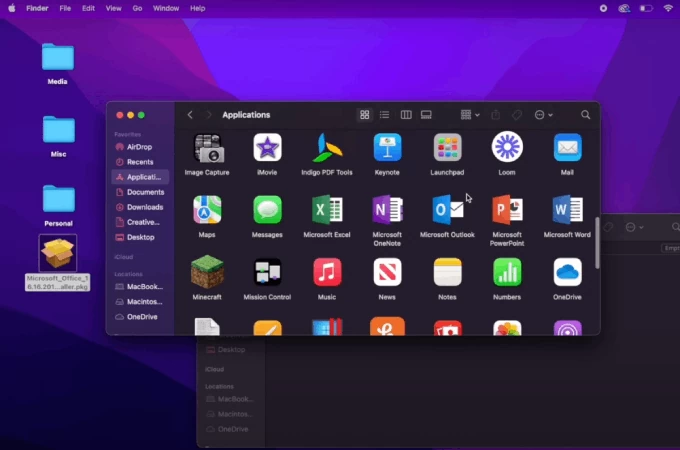Screen dimensions: 680x450
Task: Open the Minecraft app icon
Action: (207, 272)
